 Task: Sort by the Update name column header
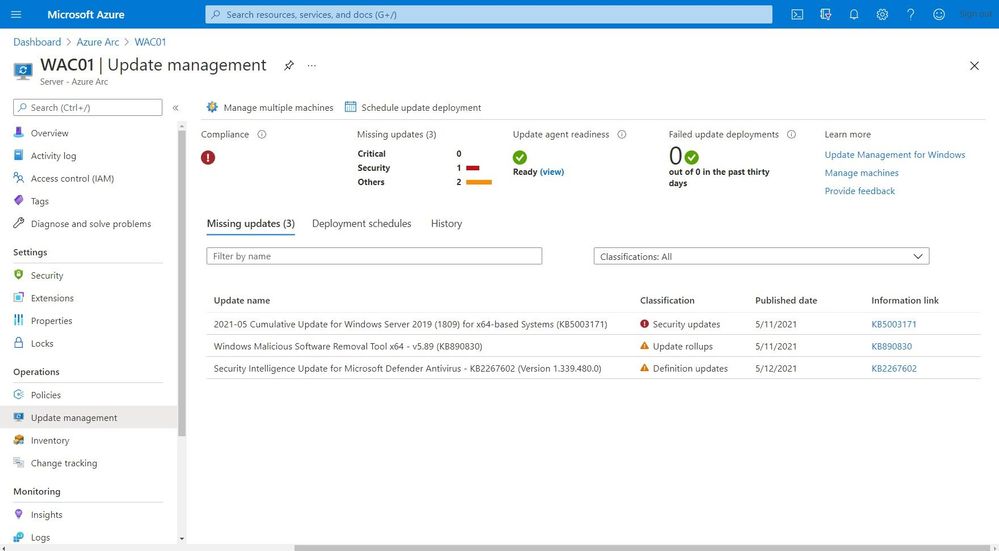coord(241,301)
